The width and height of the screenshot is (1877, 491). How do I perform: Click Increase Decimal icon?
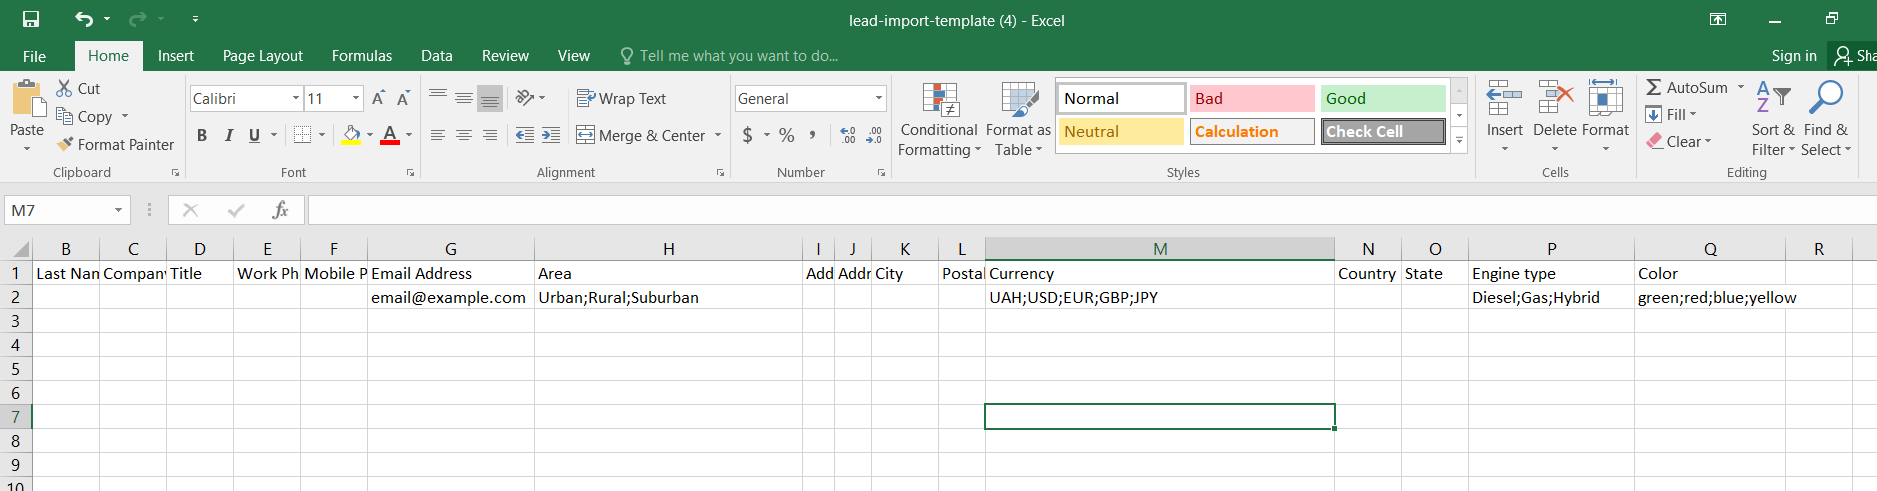click(848, 135)
